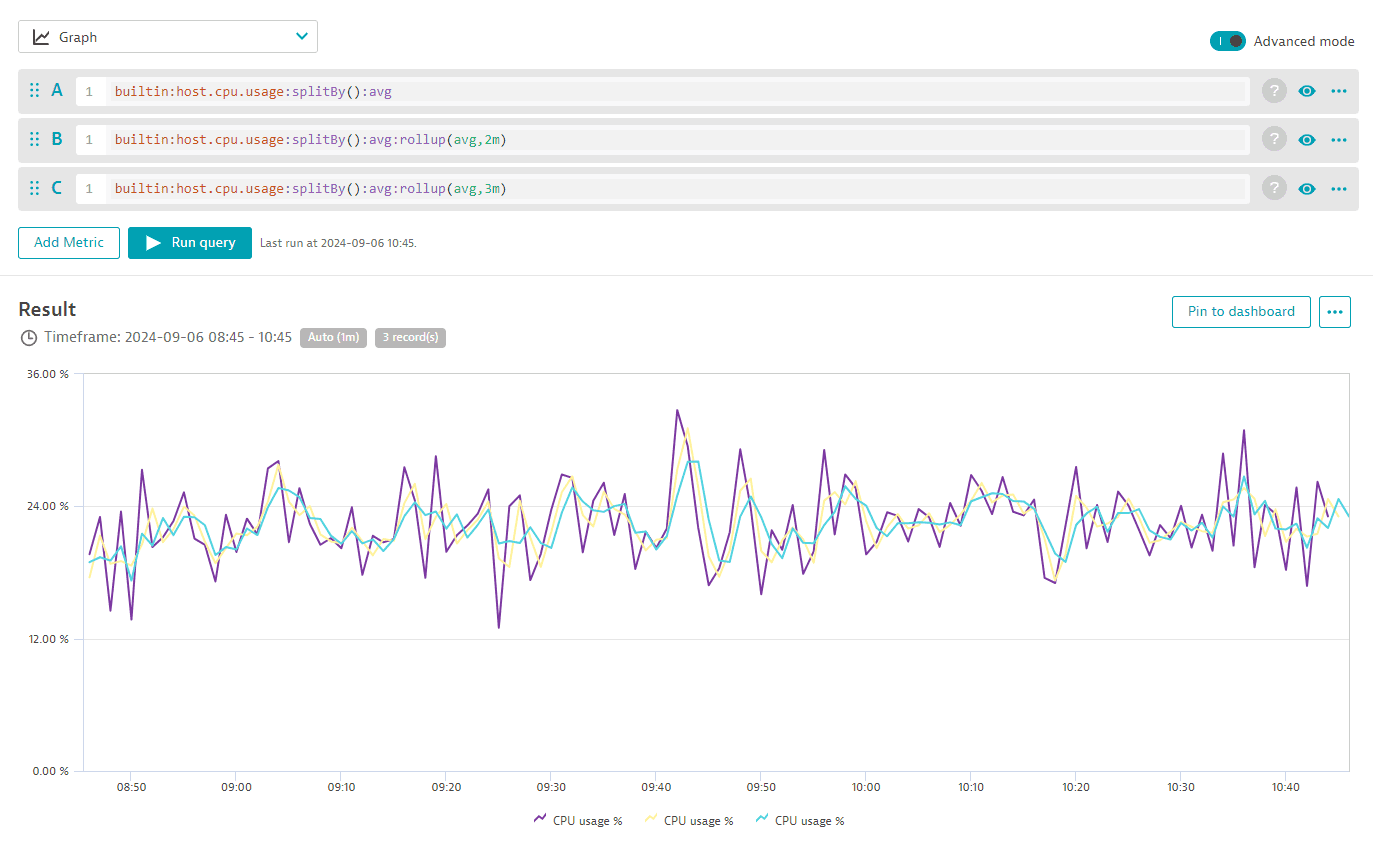Click the timeframe clock icon

[28, 337]
